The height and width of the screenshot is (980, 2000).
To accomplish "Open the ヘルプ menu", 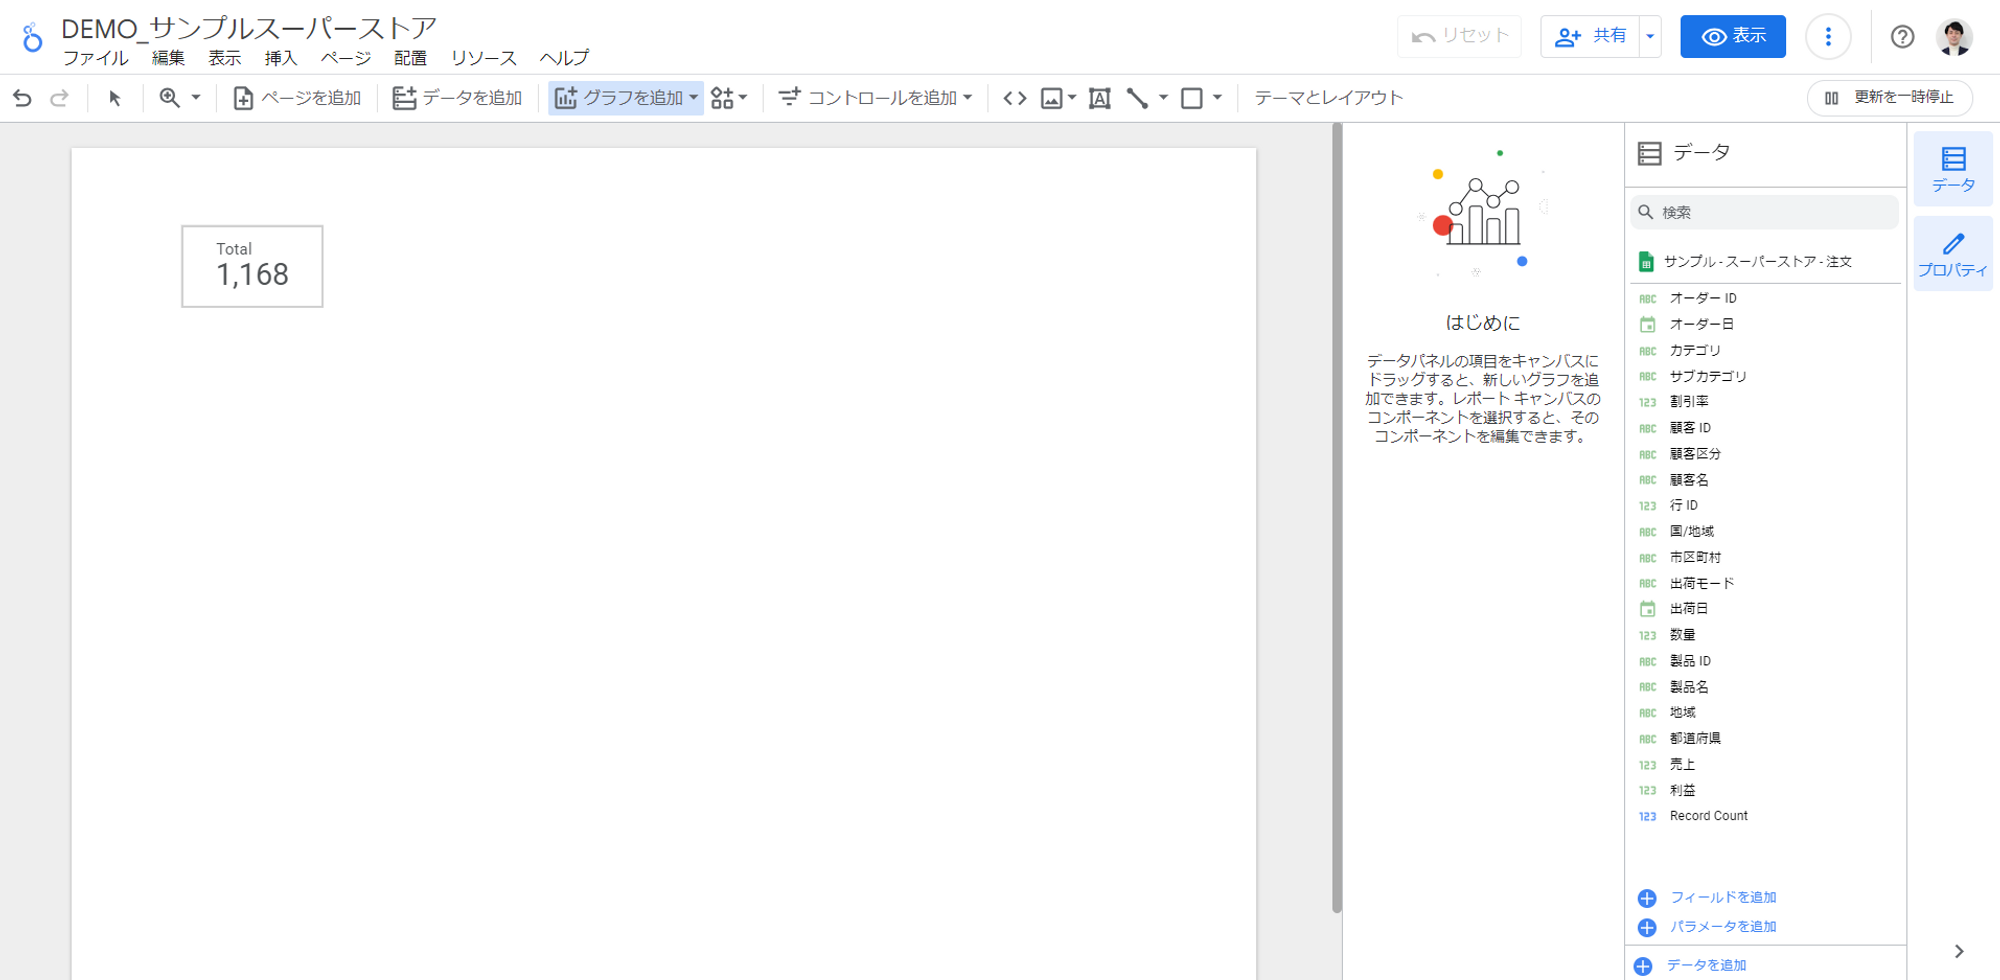I will tap(565, 58).
